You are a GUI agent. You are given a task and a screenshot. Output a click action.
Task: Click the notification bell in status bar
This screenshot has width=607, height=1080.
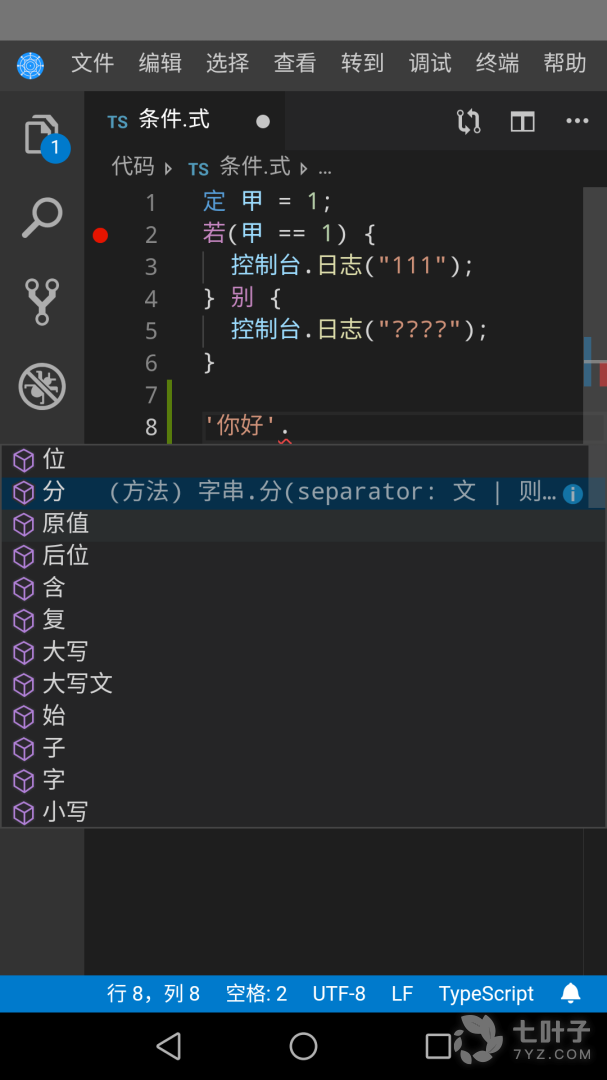tap(571, 993)
